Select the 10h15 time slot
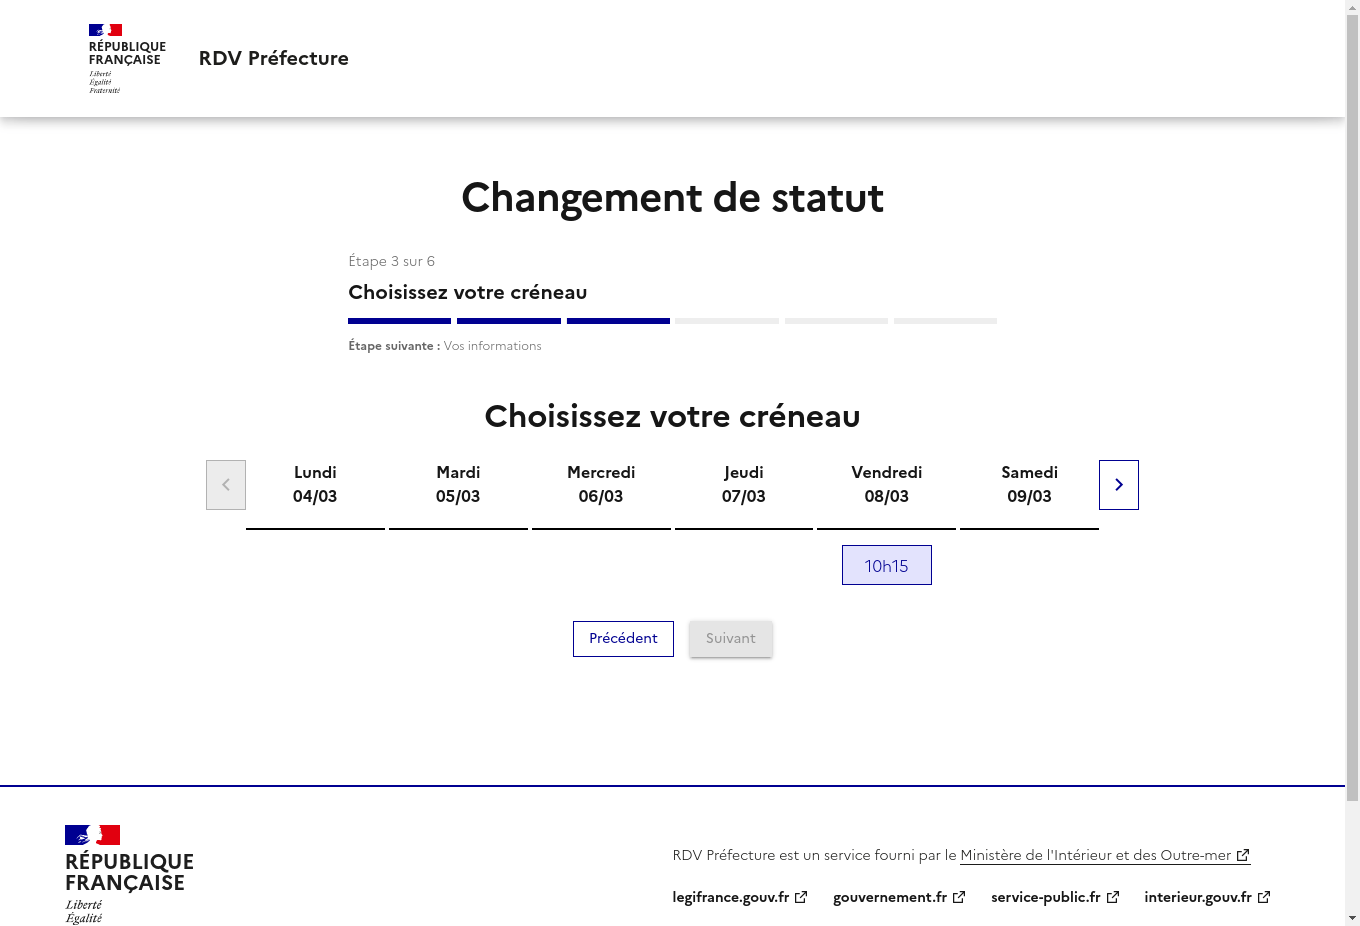The width and height of the screenshot is (1360, 926). pyautogui.click(x=886, y=565)
